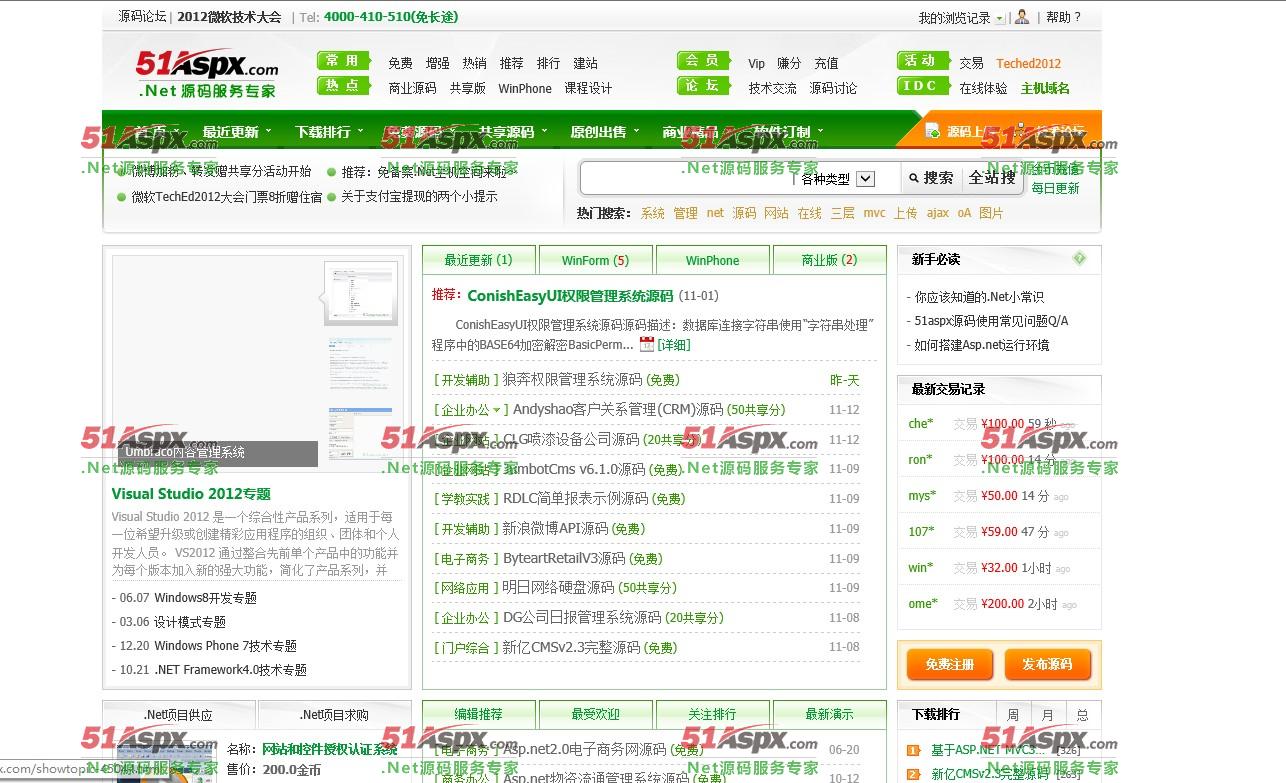This screenshot has width=1286, height=783.
Task: Focus the search text input field
Action: click(688, 179)
